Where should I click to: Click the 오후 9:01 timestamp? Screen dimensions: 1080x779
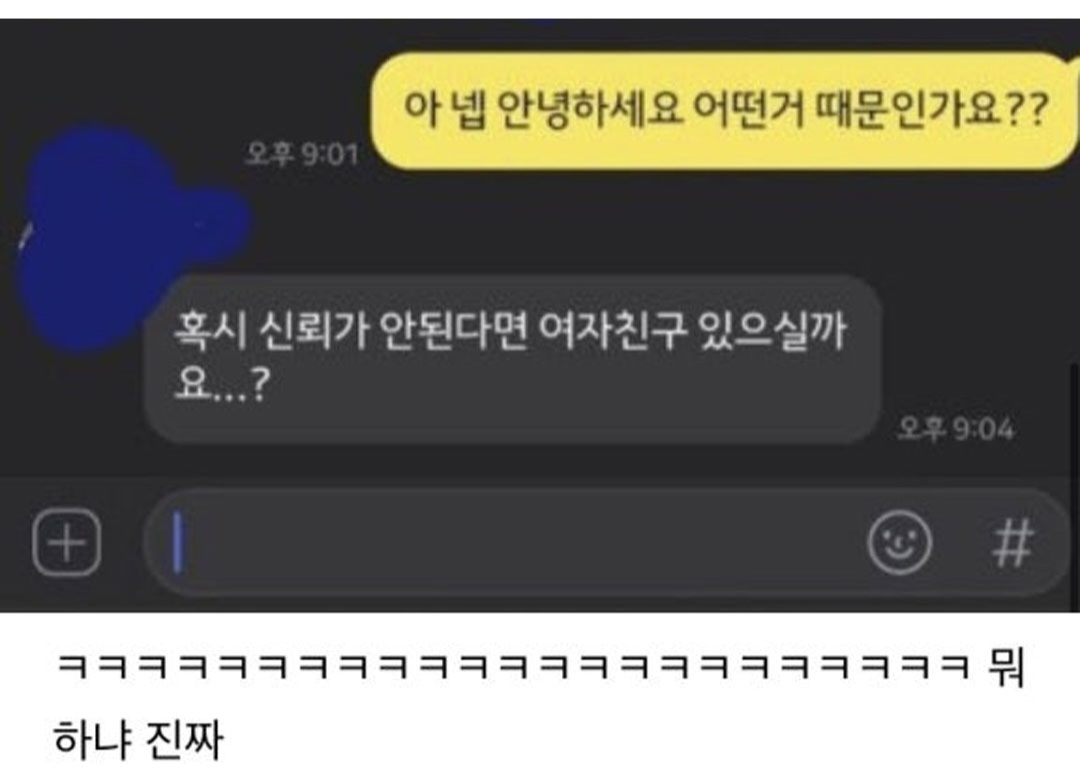click(x=302, y=153)
